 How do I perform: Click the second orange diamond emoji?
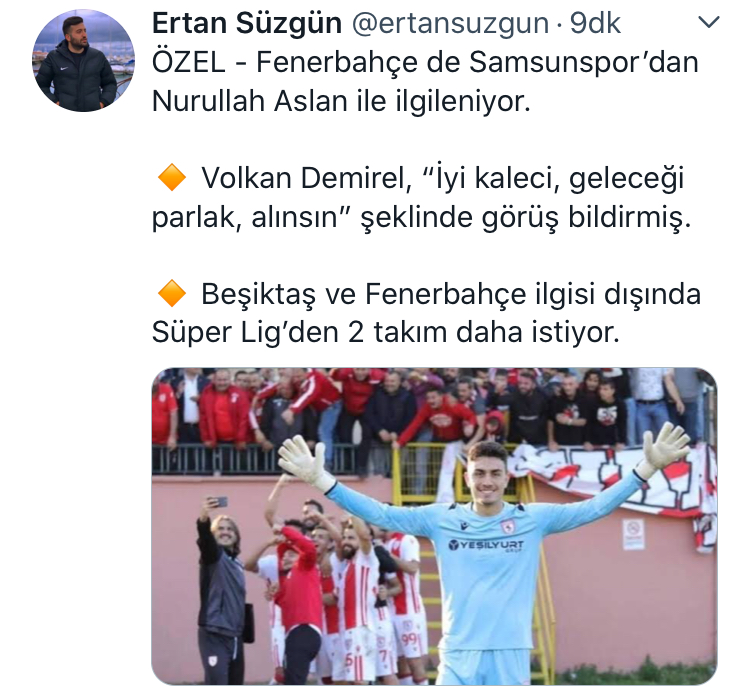click(172, 293)
